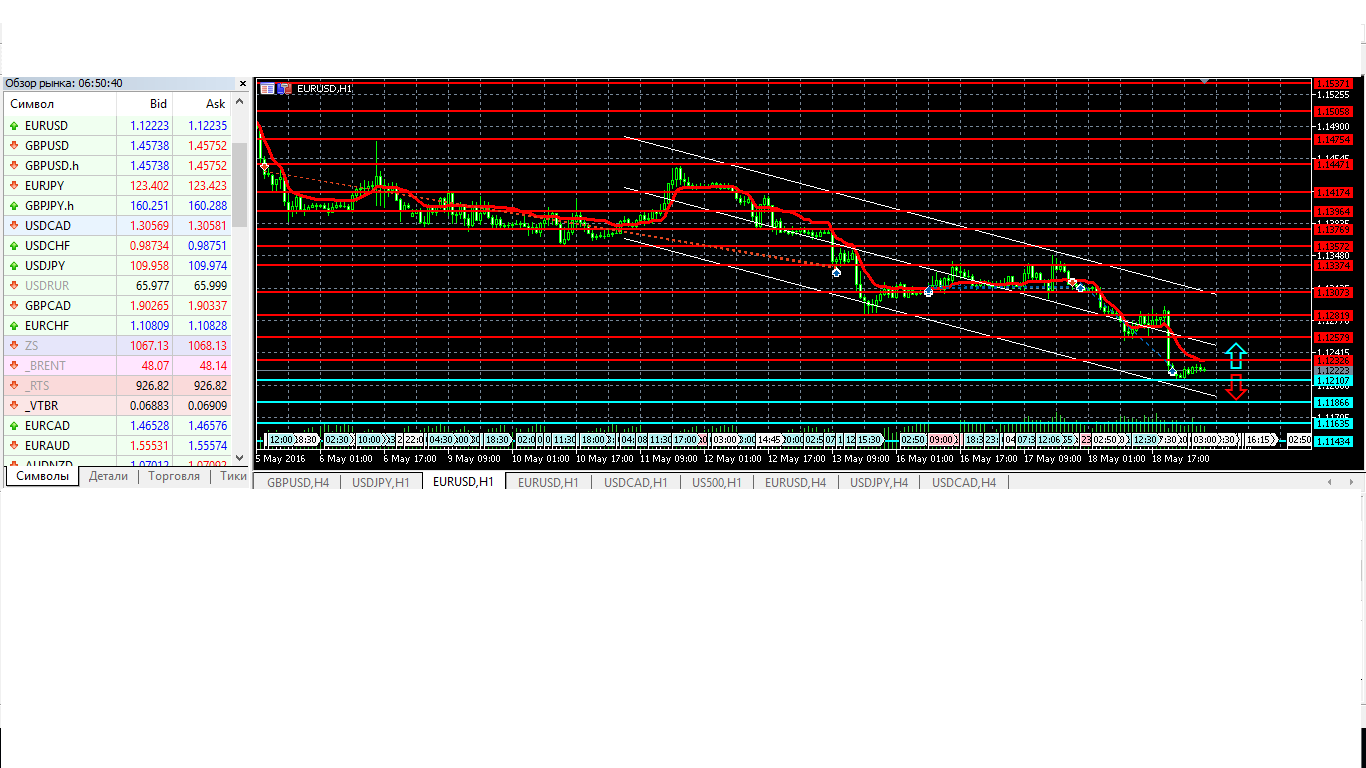Switch to GBPUSD,H4 chart tab

(298, 482)
